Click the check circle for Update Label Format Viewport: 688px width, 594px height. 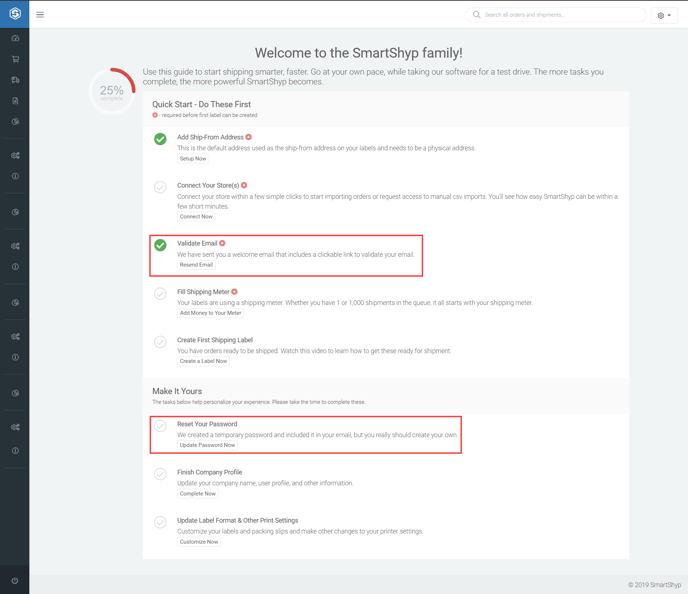[x=160, y=522]
